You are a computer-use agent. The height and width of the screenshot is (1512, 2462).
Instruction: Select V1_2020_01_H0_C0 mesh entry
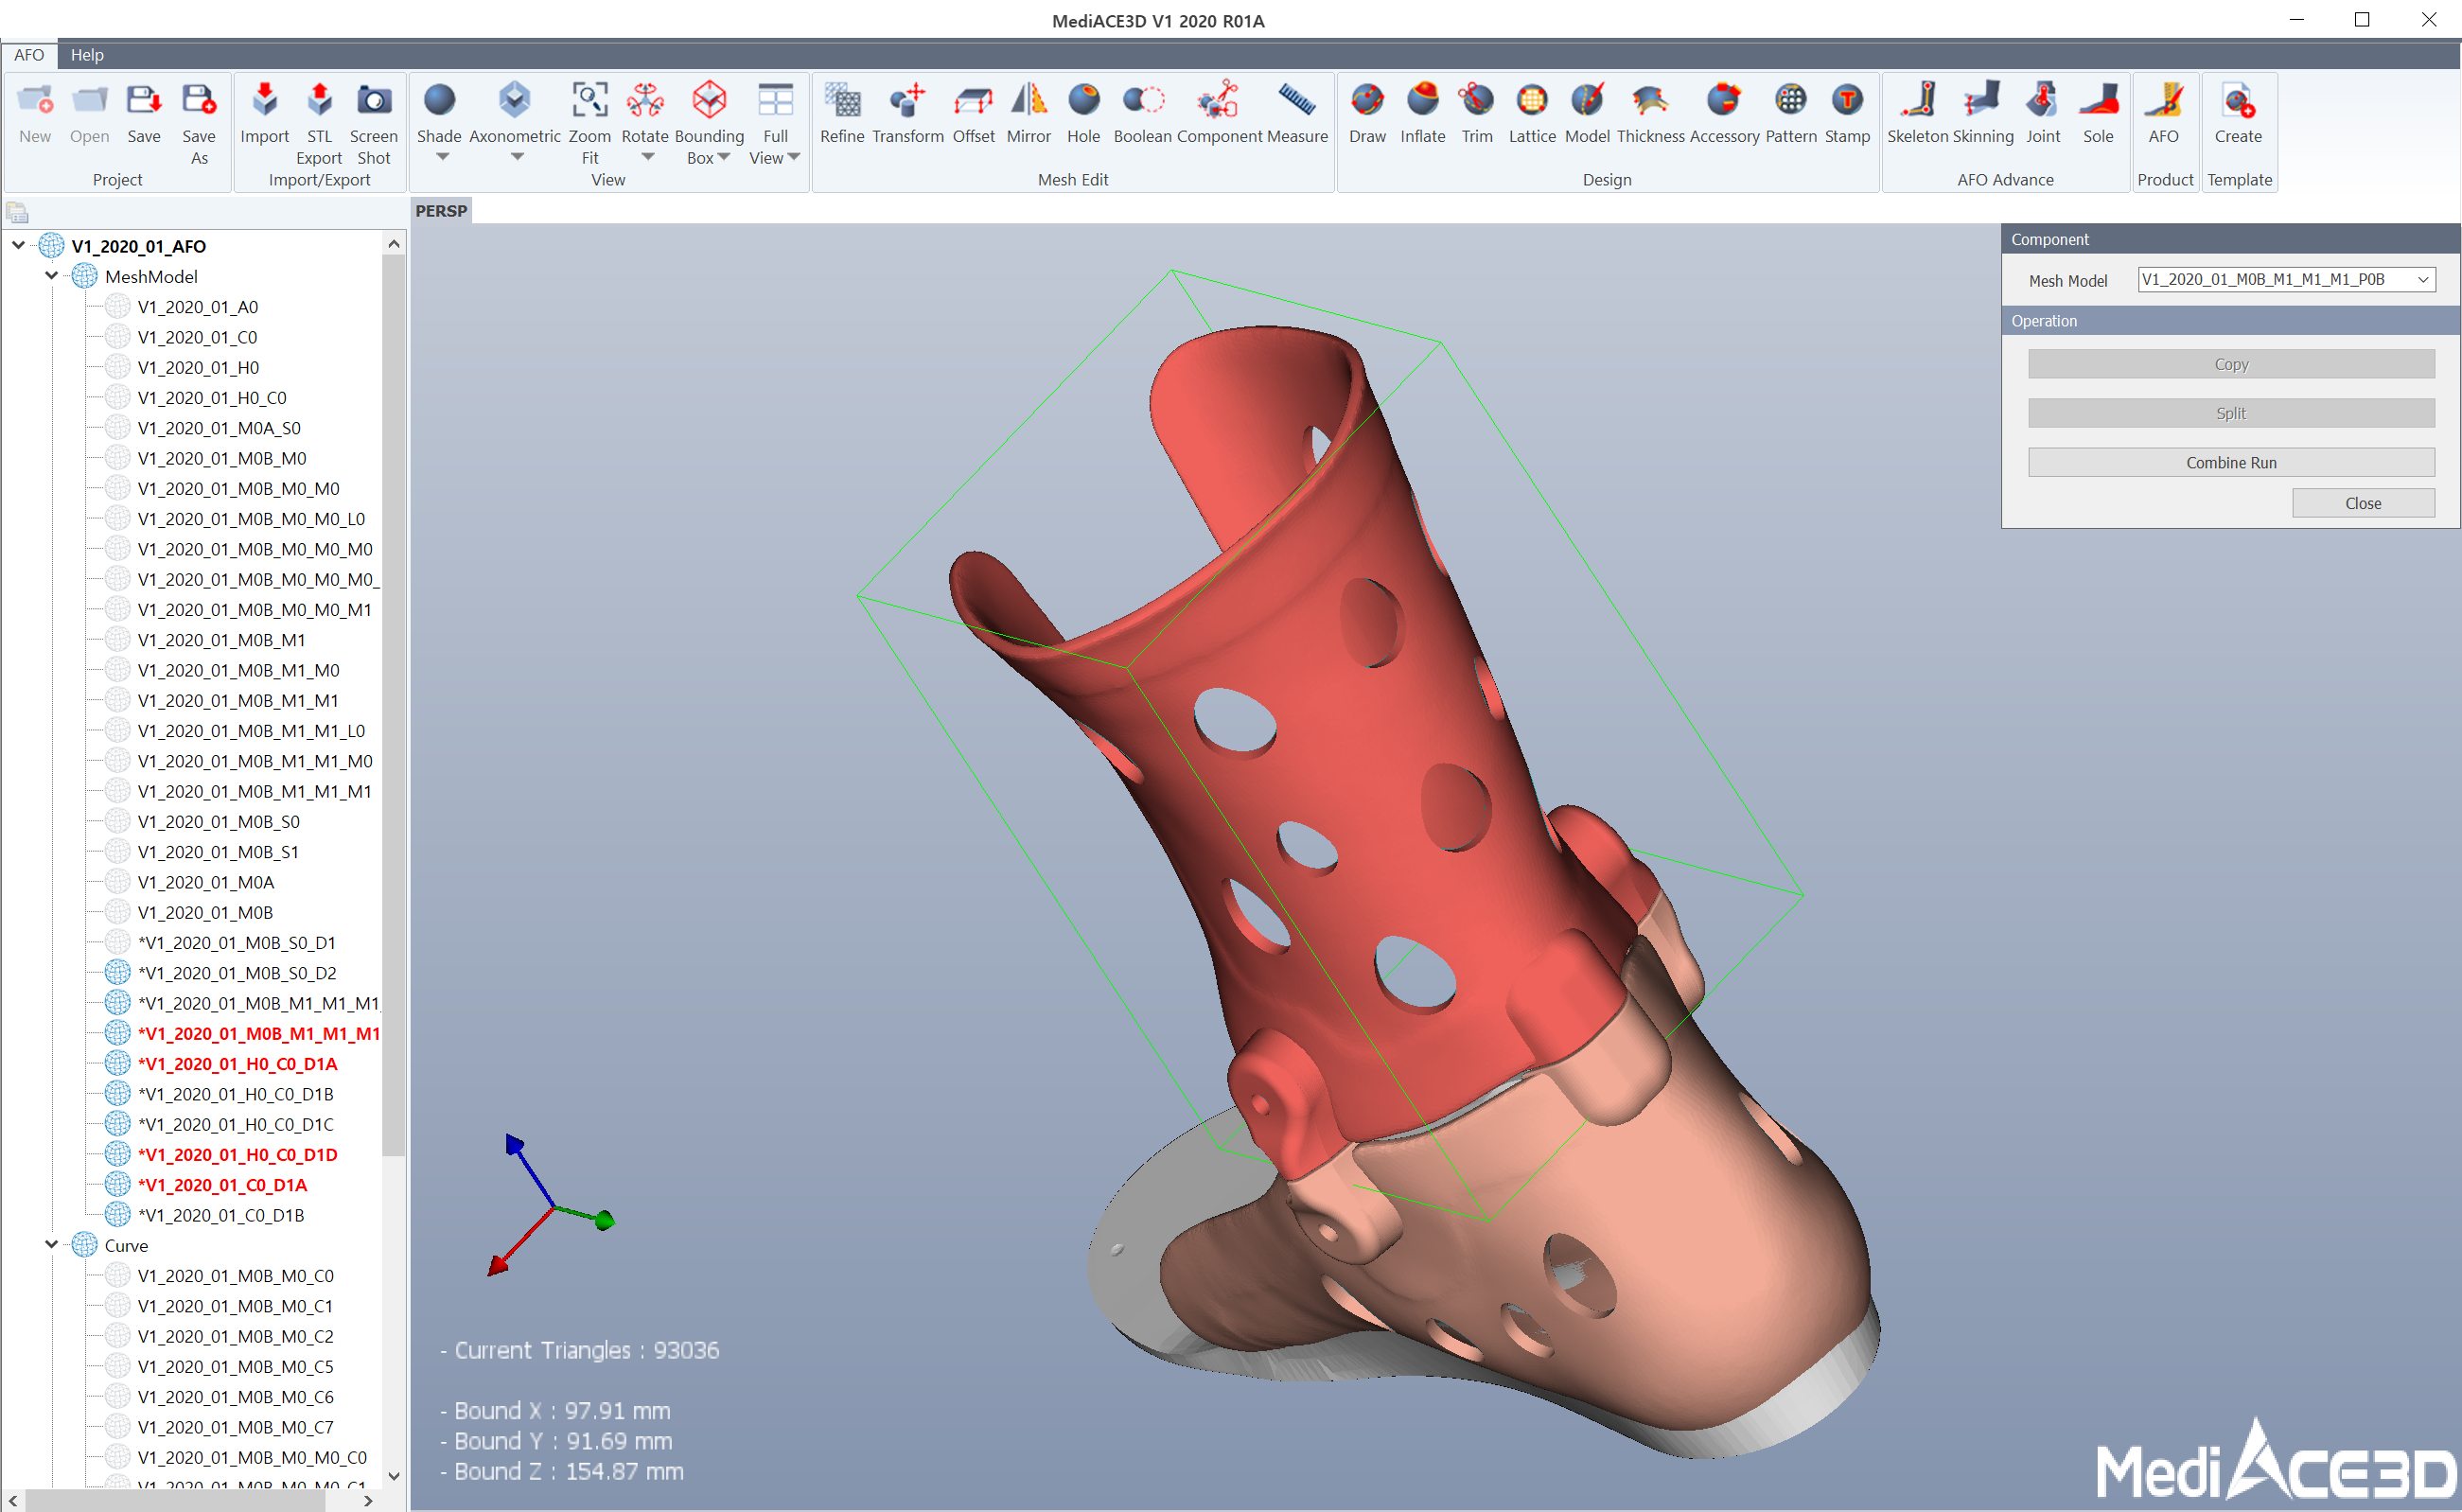pyautogui.click(x=212, y=398)
